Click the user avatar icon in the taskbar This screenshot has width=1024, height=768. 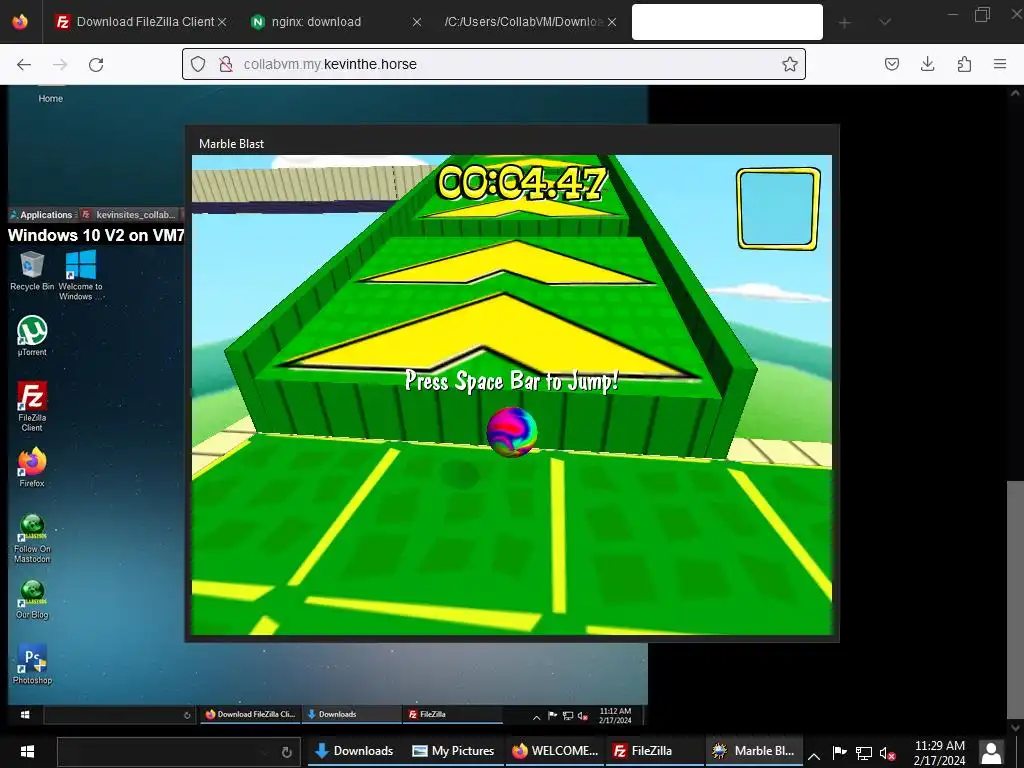[x=991, y=752]
